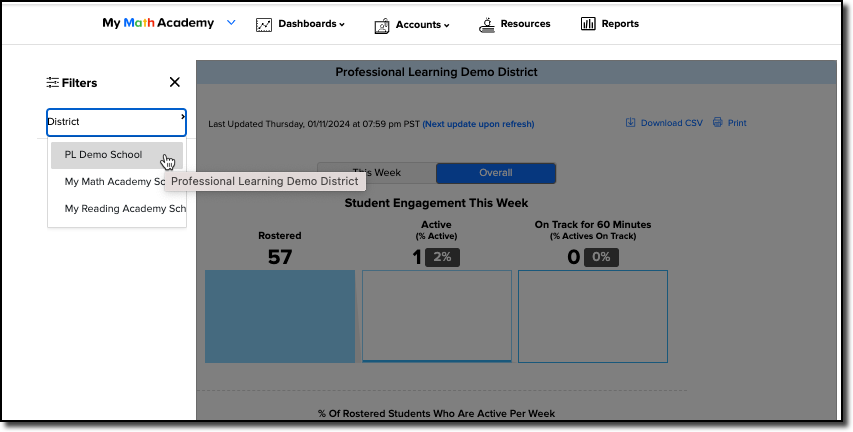Screen dimensions: 853x432
Task: Click the Rostered 57 bar
Action: coord(280,316)
